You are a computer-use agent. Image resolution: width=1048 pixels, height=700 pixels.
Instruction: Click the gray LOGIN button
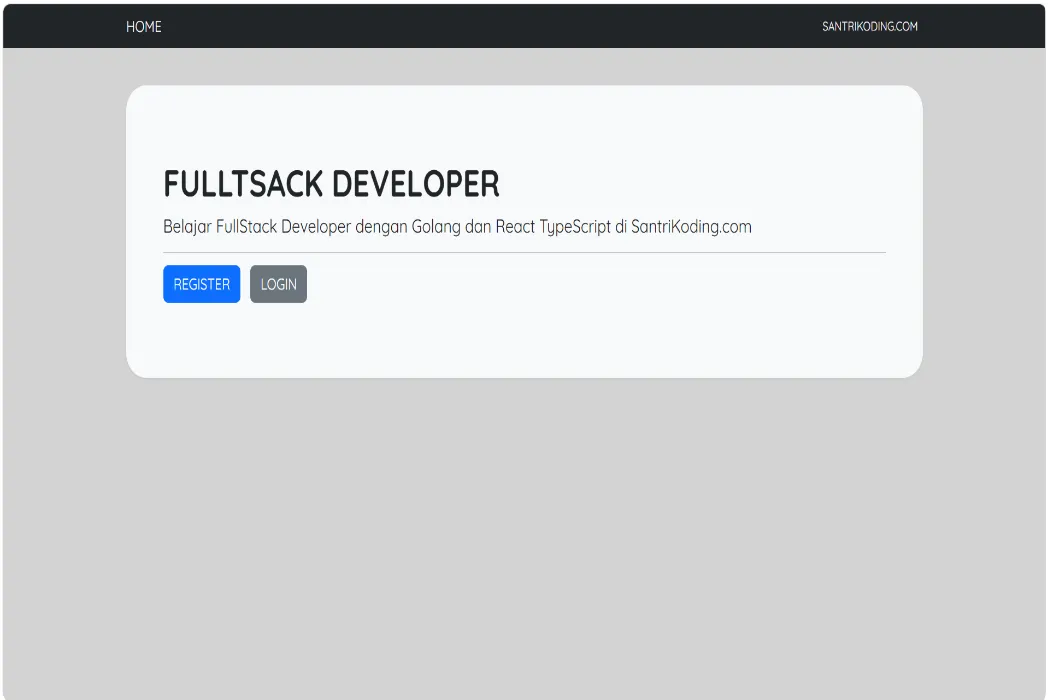click(278, 284)
